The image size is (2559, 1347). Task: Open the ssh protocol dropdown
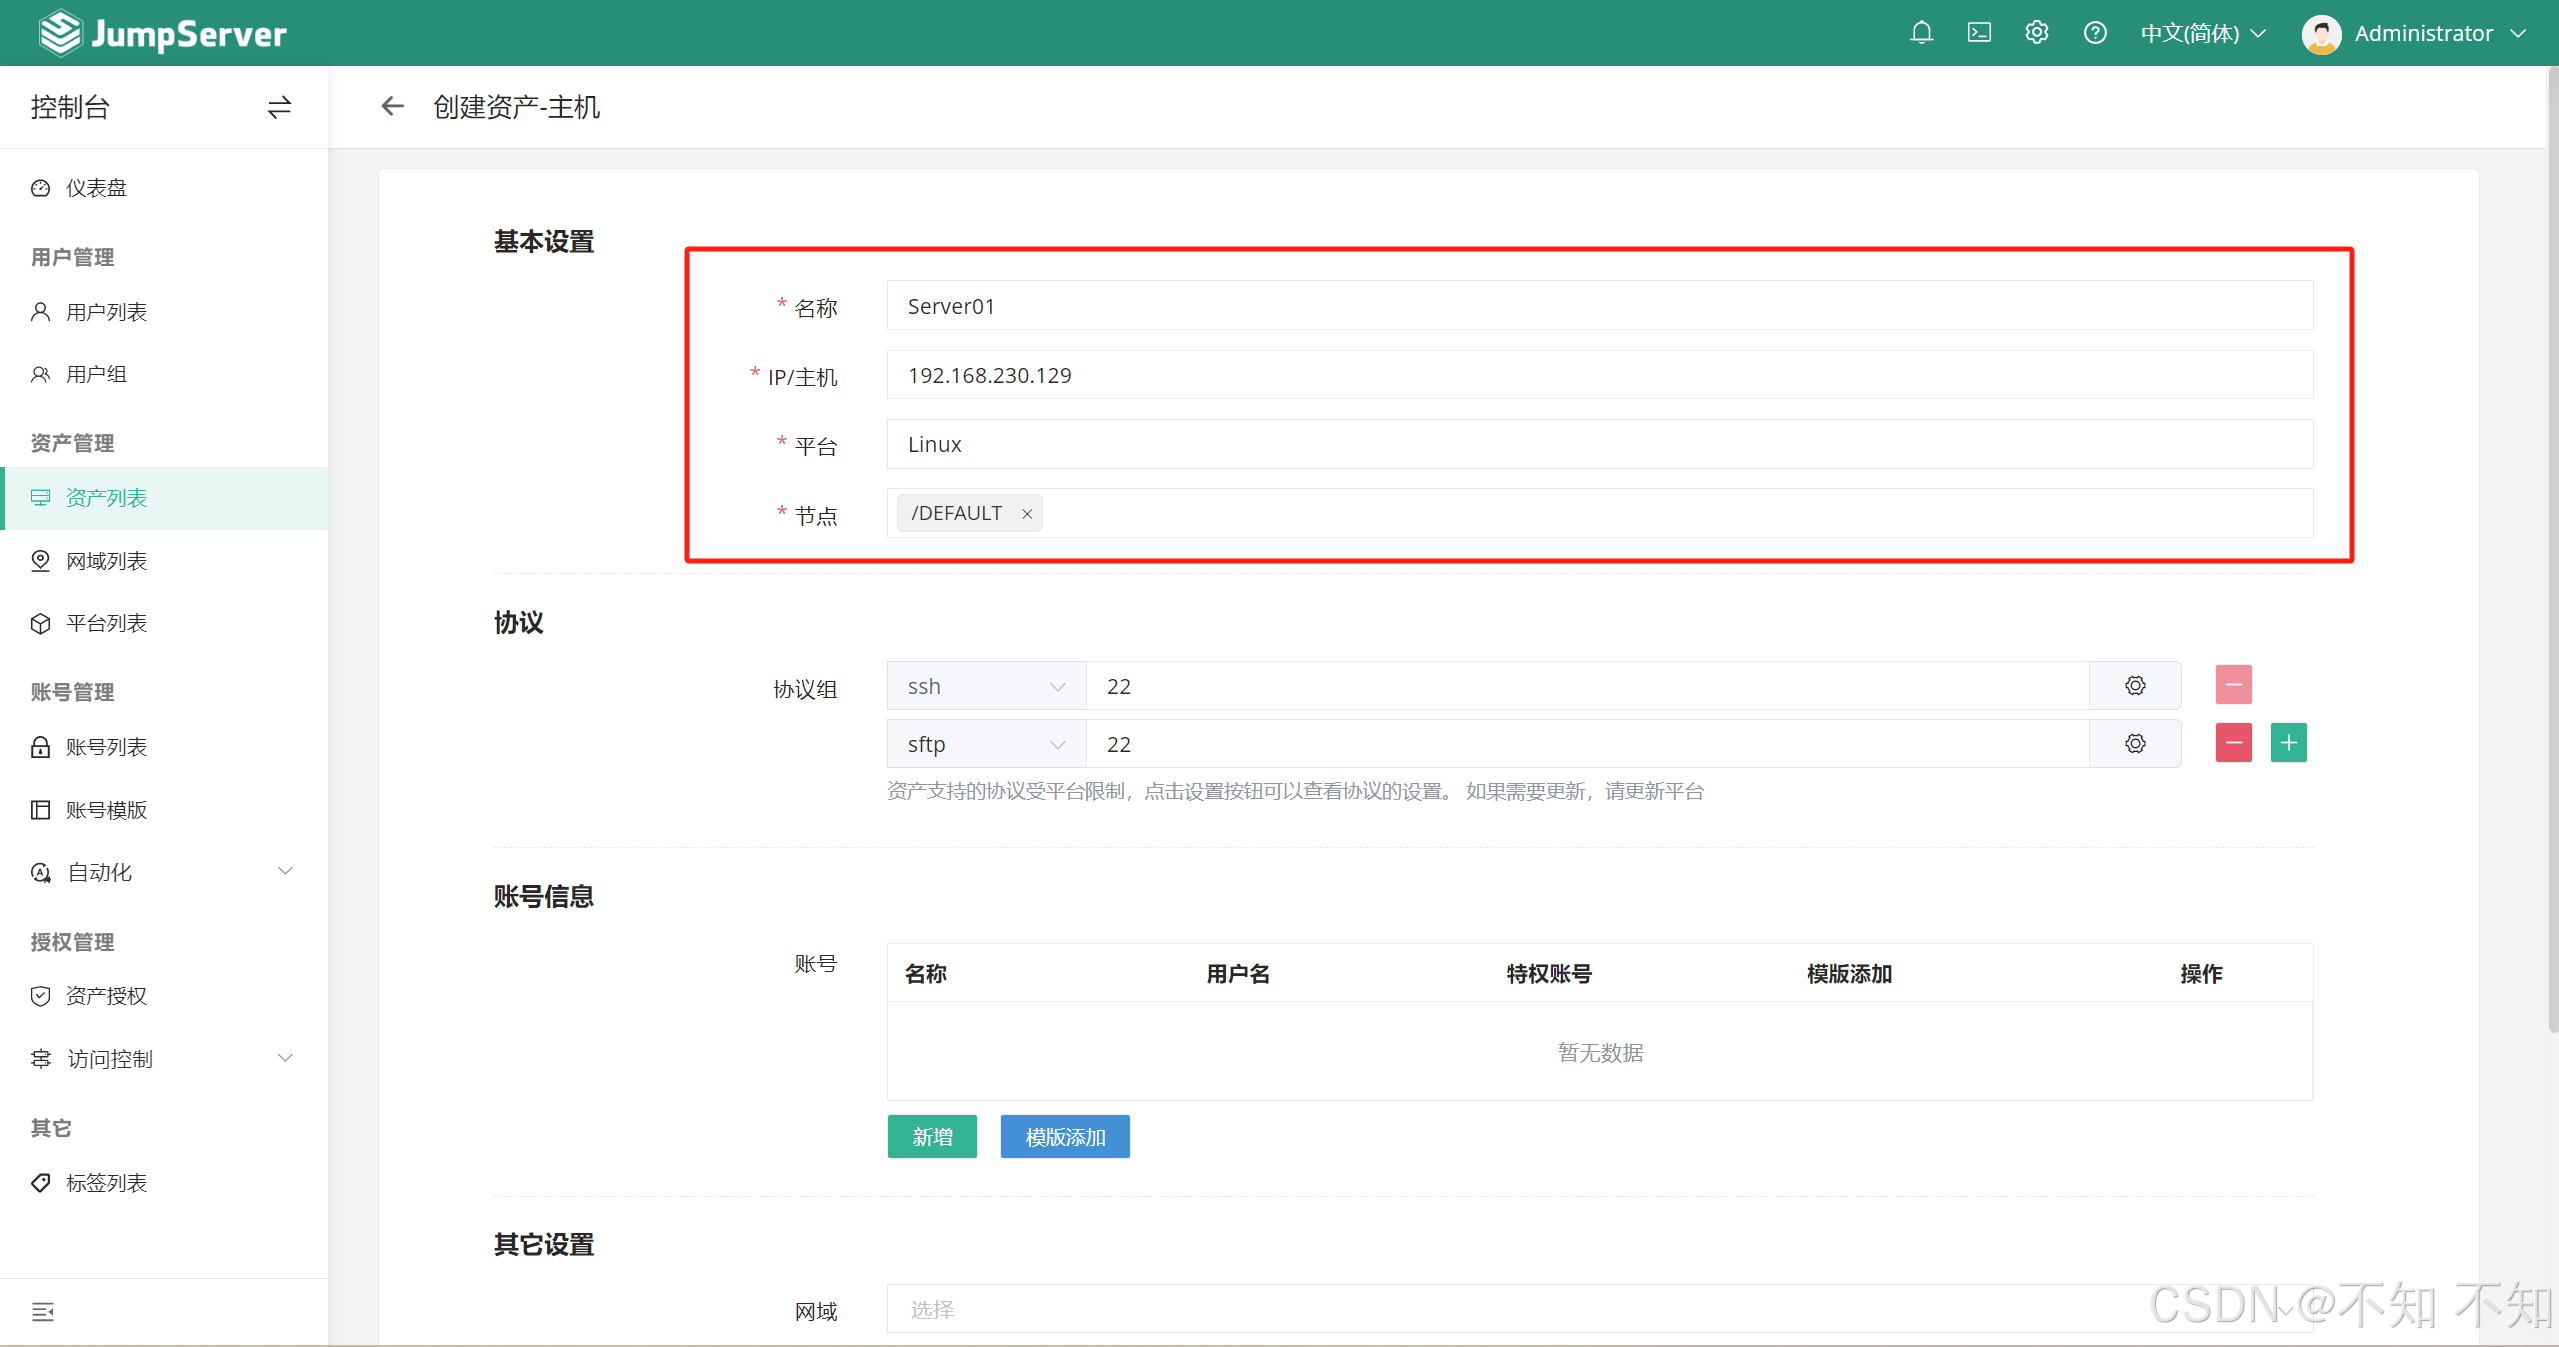coord(985,687)
